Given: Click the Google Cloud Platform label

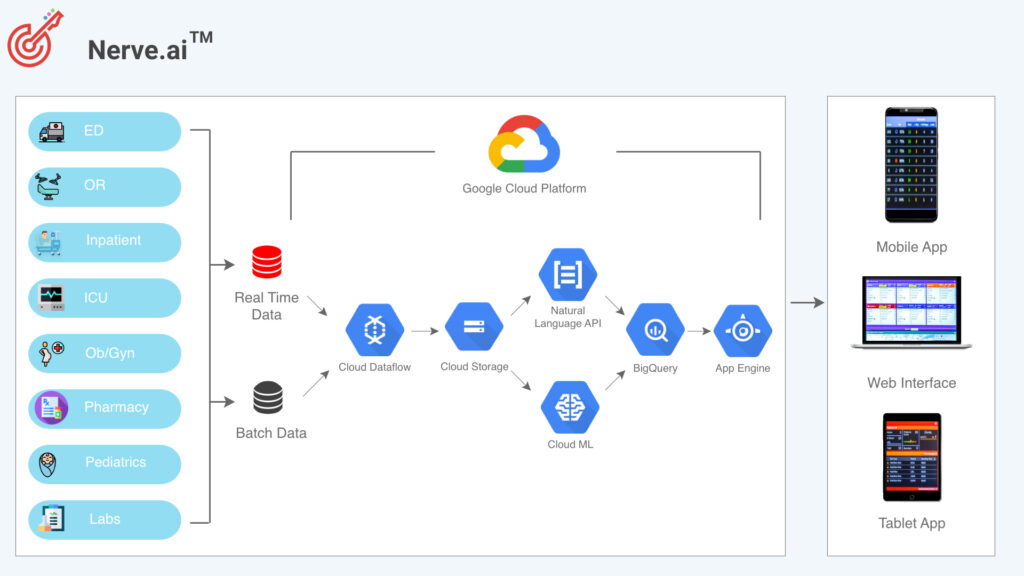Looking at the screenshot, I should tap(524, 189).
